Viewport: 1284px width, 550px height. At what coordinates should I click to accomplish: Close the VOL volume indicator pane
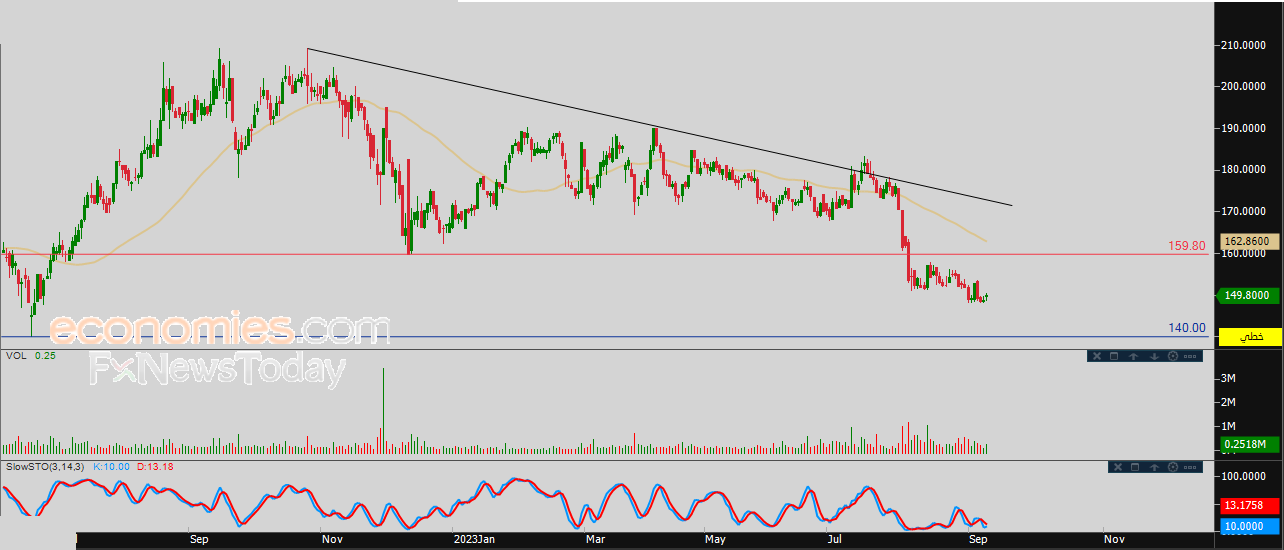click(x=1096, y=356)
